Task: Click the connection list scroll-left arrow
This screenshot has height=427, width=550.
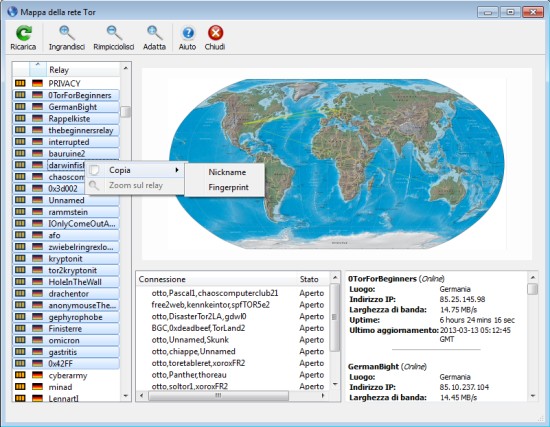Action: [x=142, y=396]
